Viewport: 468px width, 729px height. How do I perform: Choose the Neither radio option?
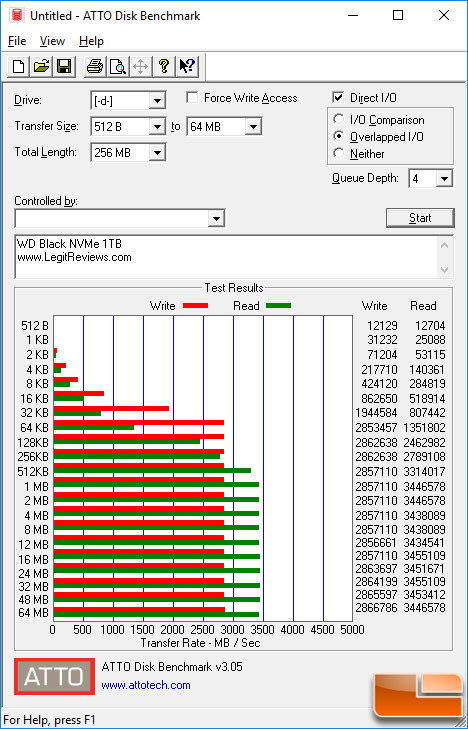click(x=338, y=153)
